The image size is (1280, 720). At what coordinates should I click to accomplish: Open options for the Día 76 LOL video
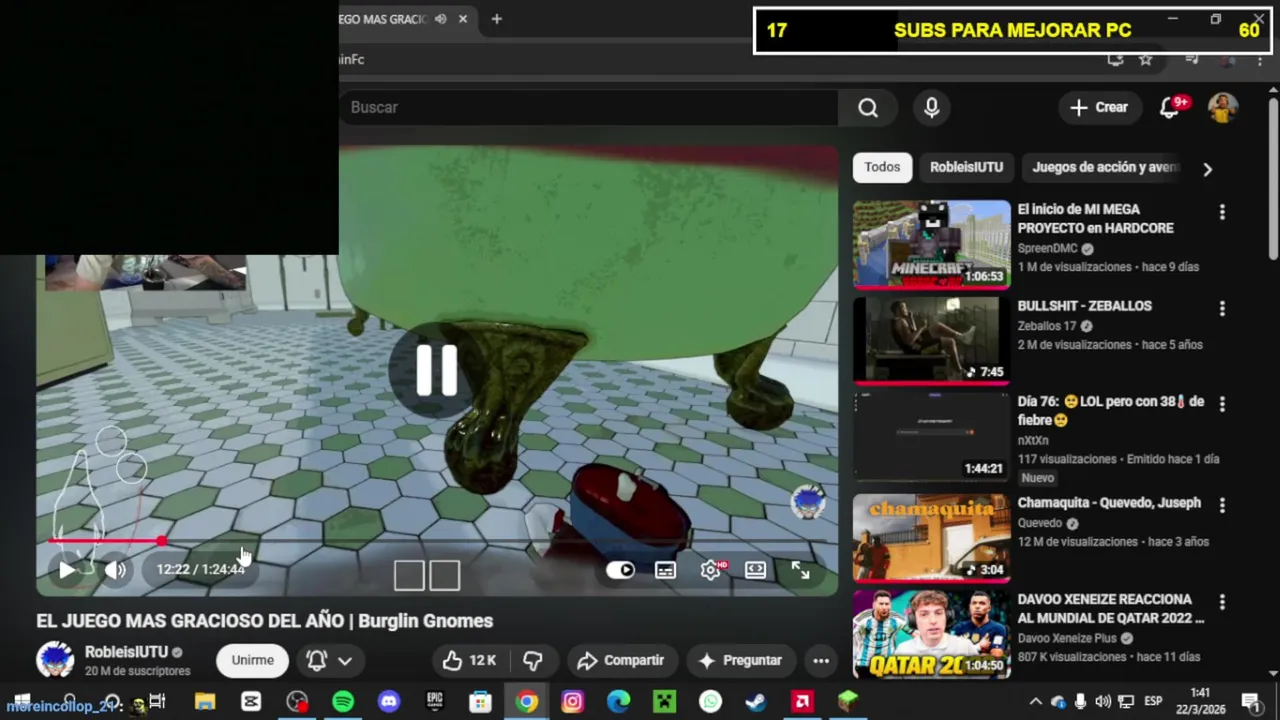click(1222, 404)
